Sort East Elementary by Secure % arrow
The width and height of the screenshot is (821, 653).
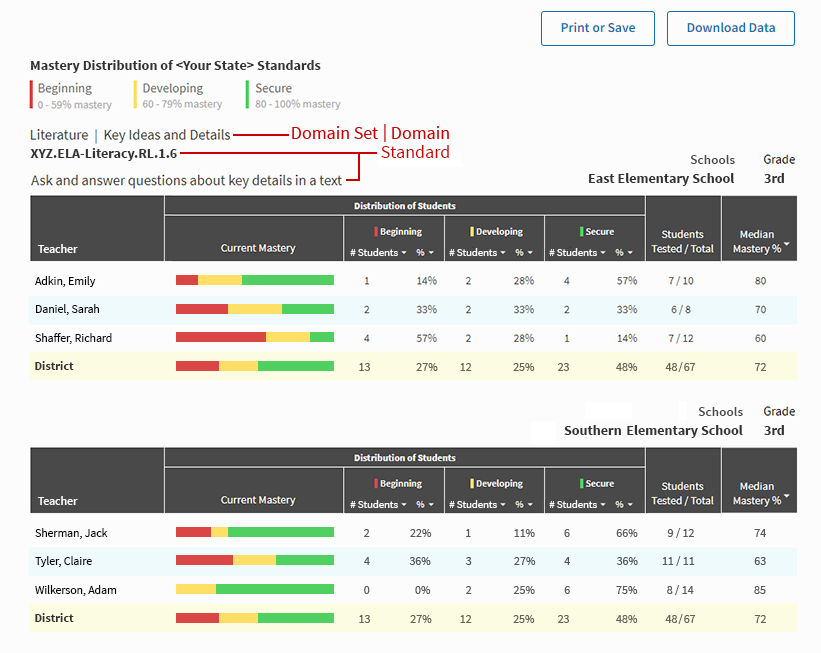[630, 252]
